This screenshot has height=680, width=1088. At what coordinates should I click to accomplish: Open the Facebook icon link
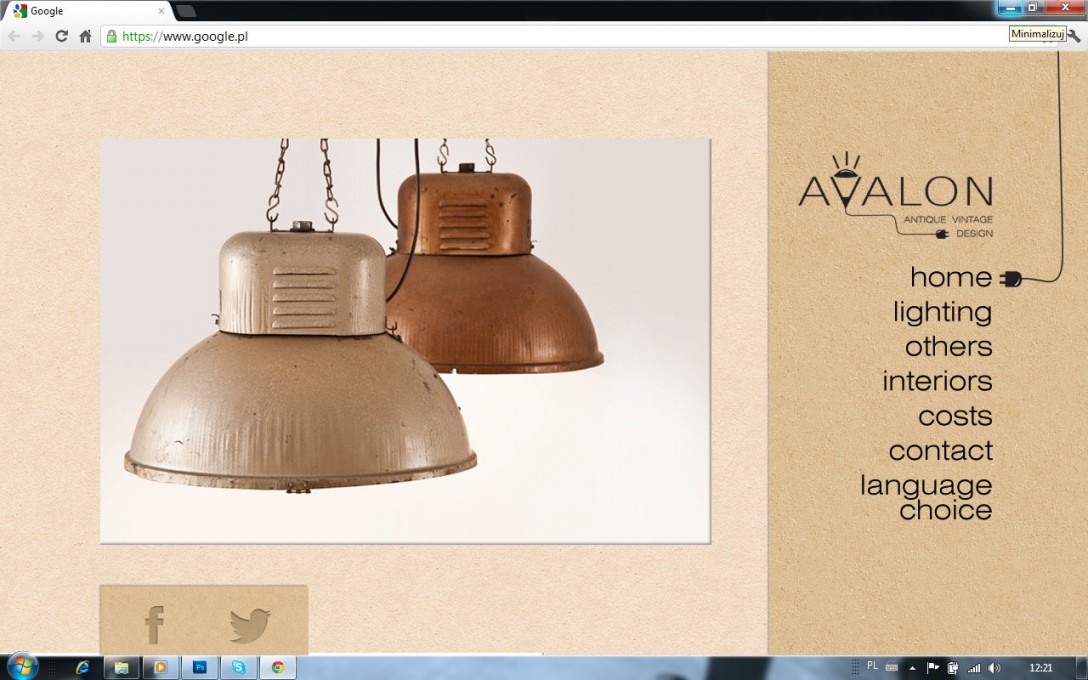point(154,625)
